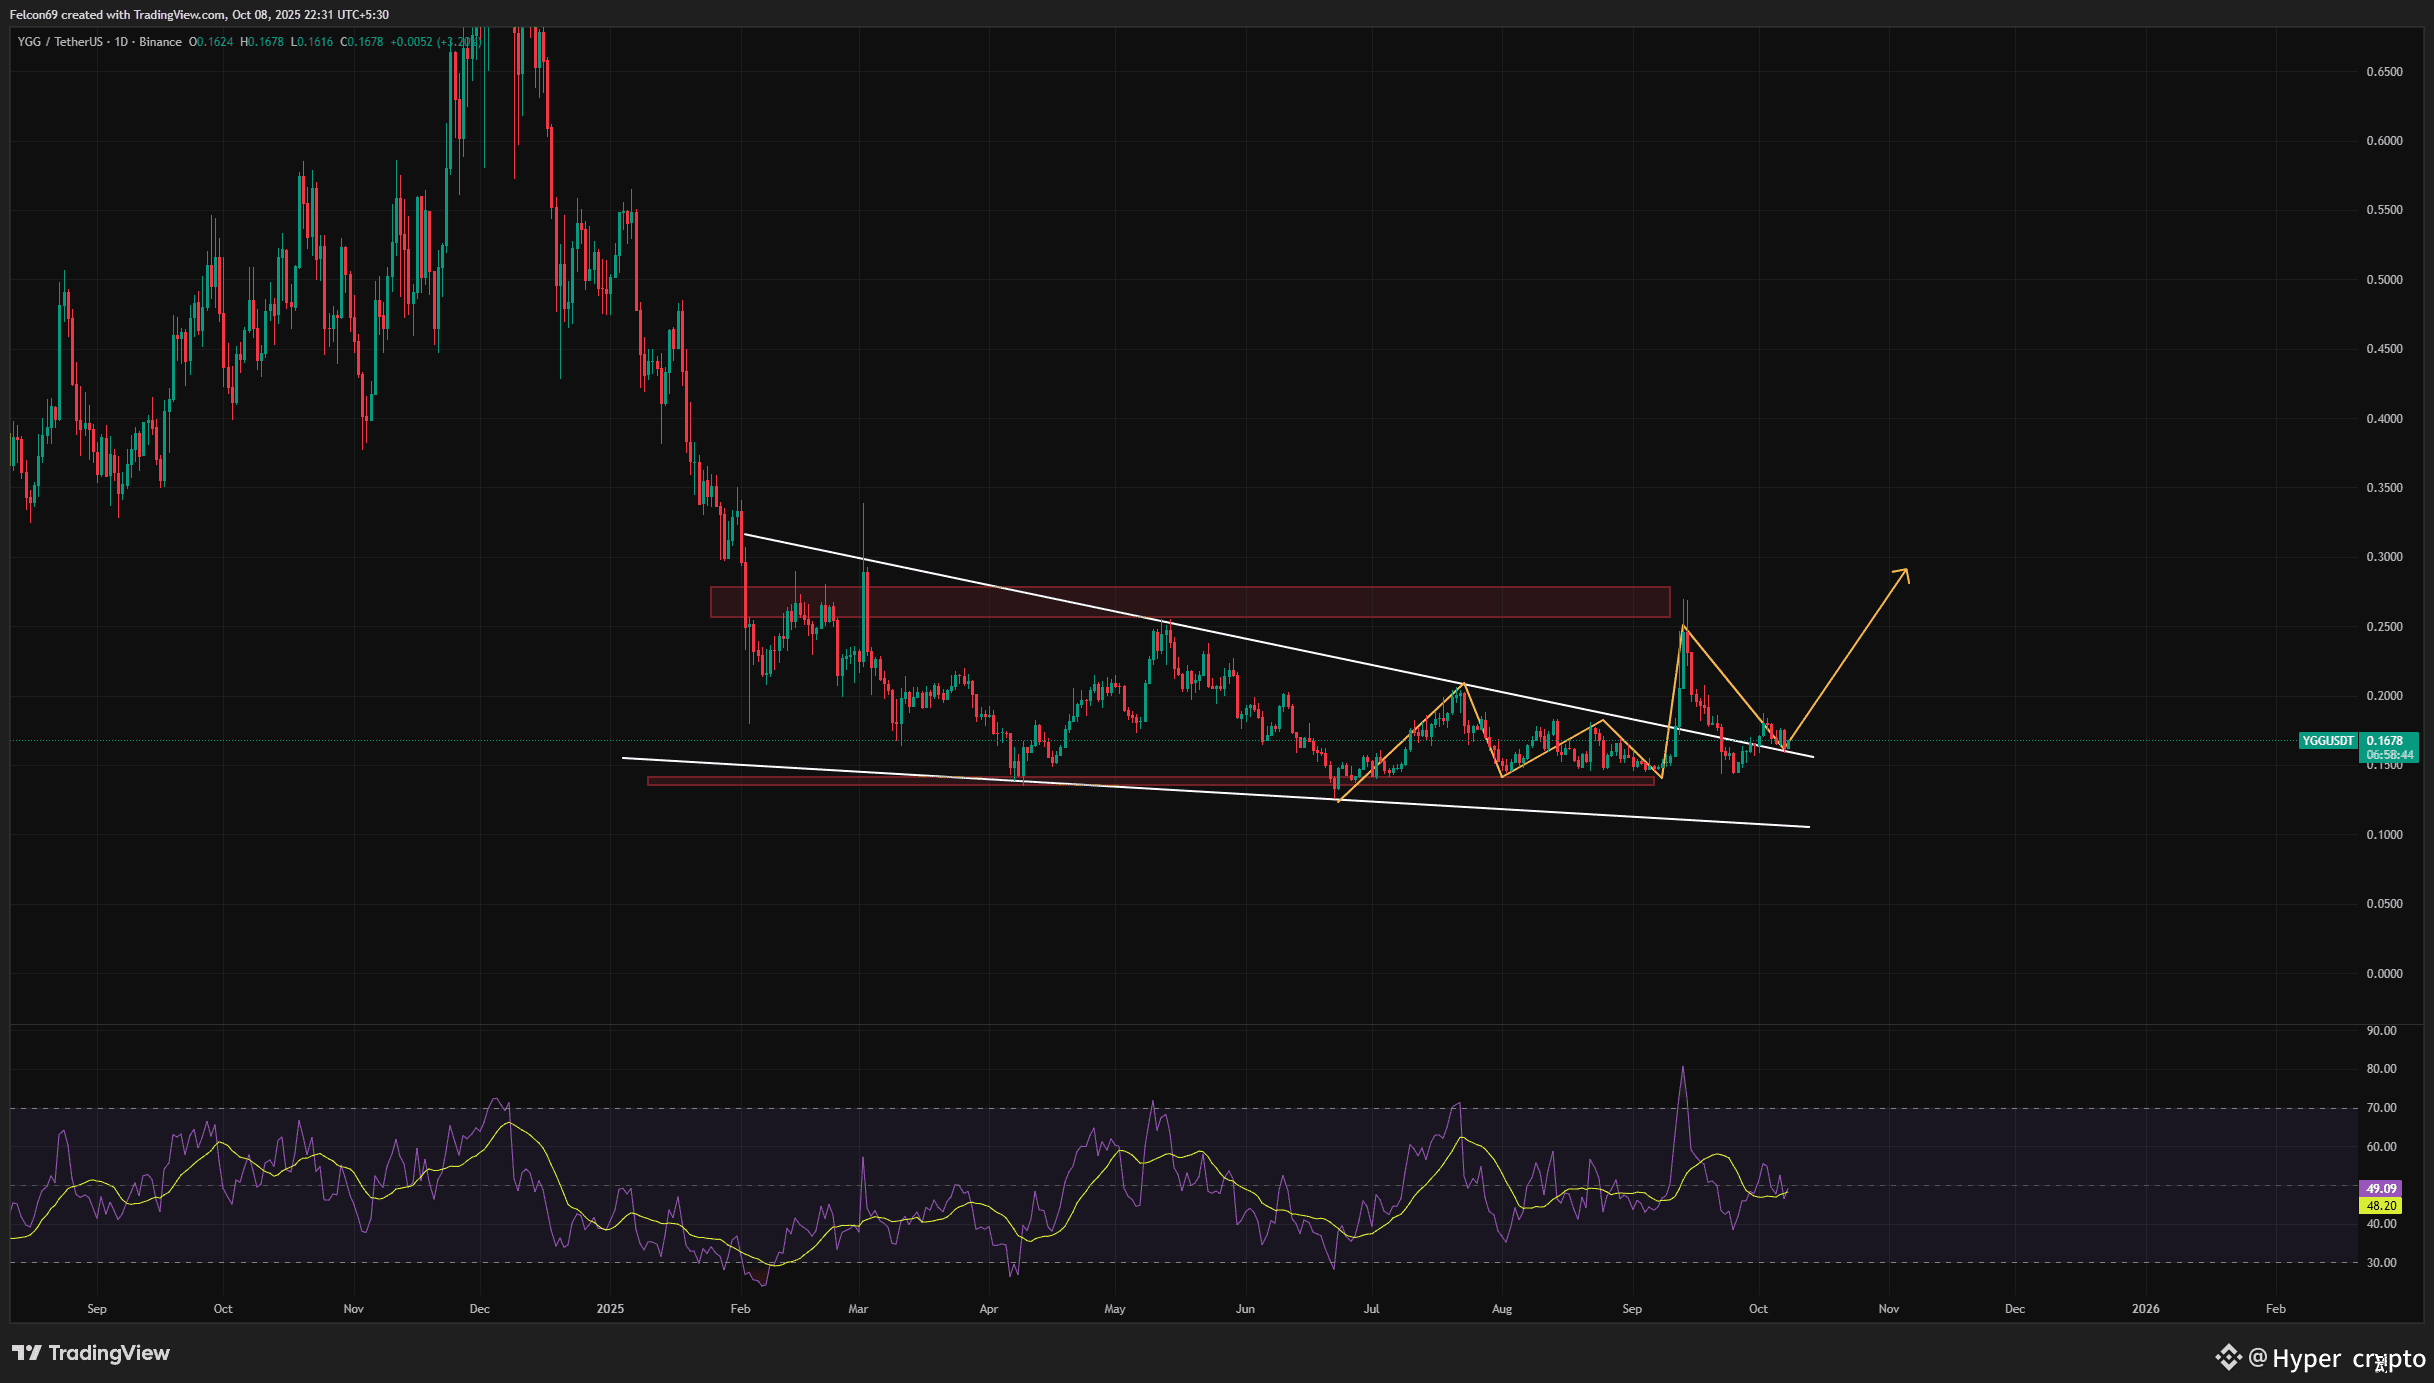Click the Oct 2025 label on time axis
Image resolution: width=2434 pixels, height=1383 pixels.
click(x=1757, y=1309)
